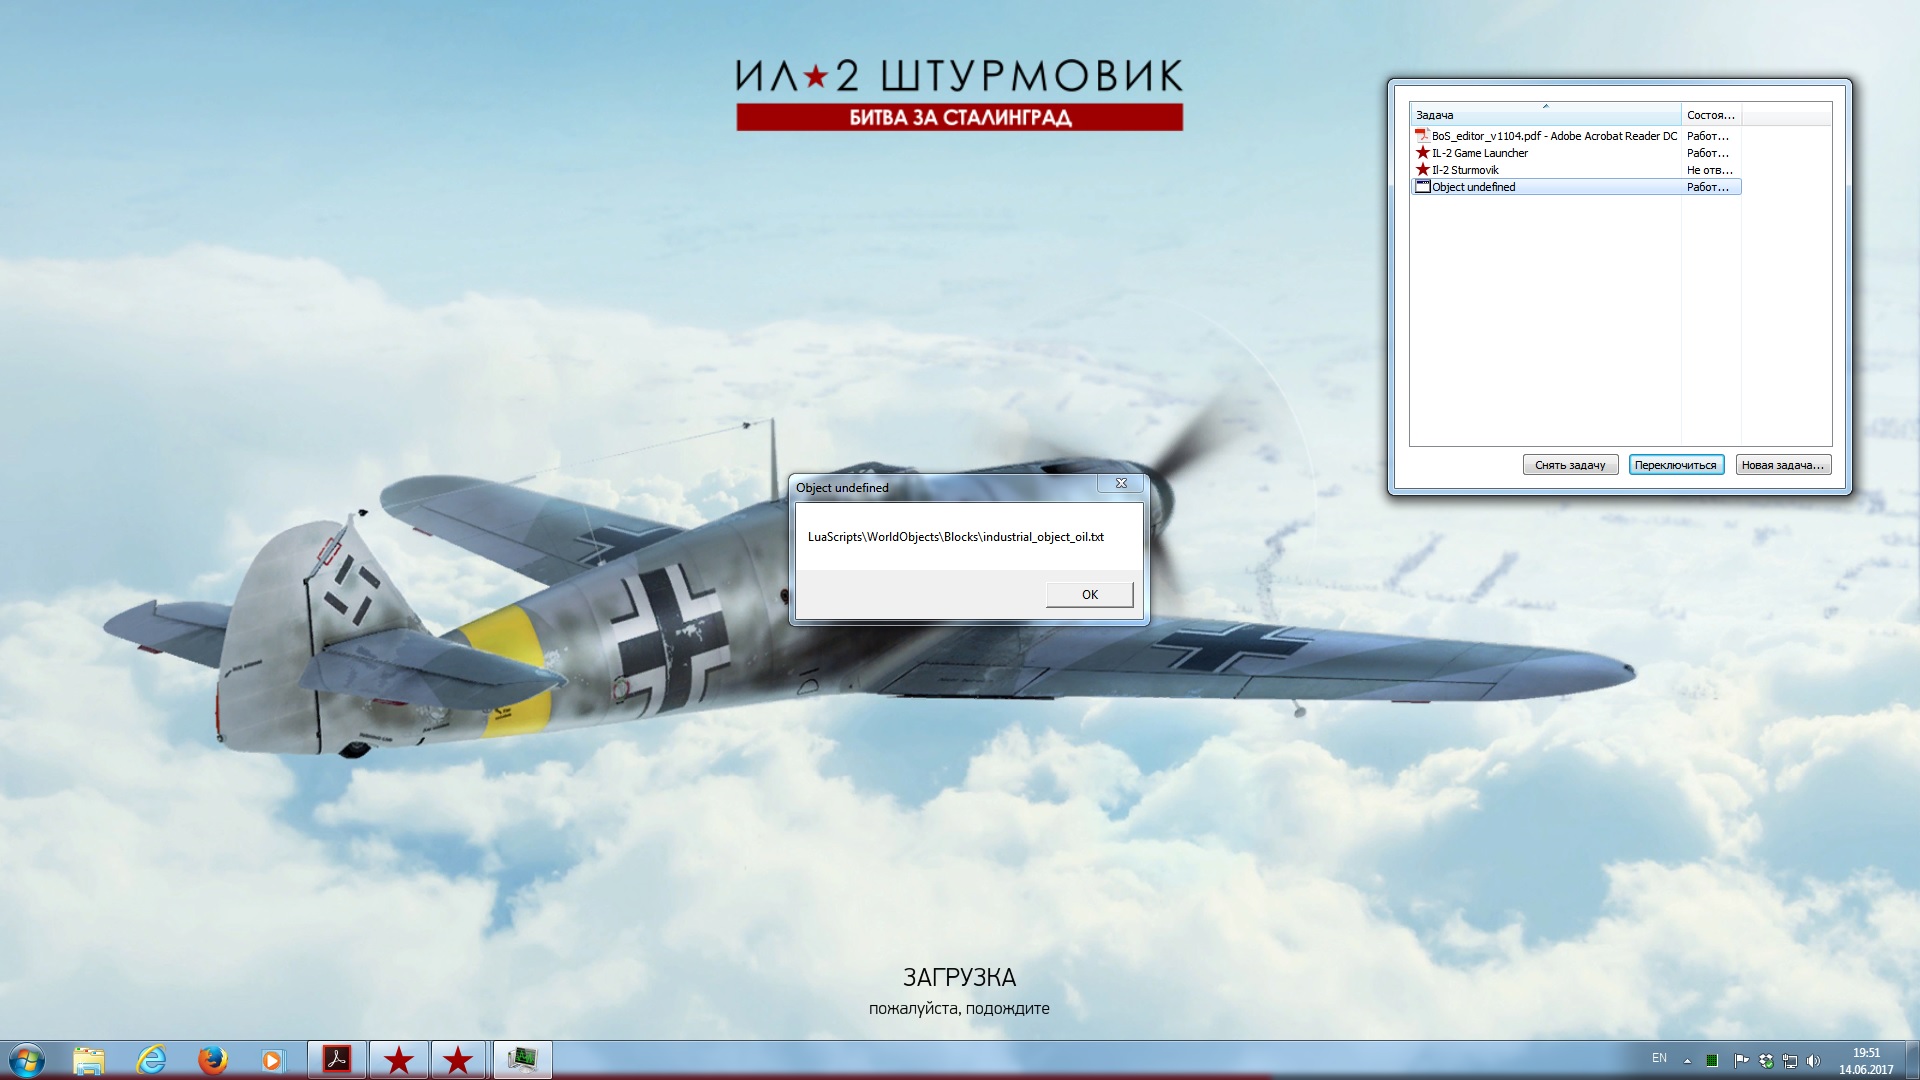The width and height of the screenshot is (1920, 1080).
Task: Launch Internet Explorer from the taskbar
Action: [x=151, y=1060]
